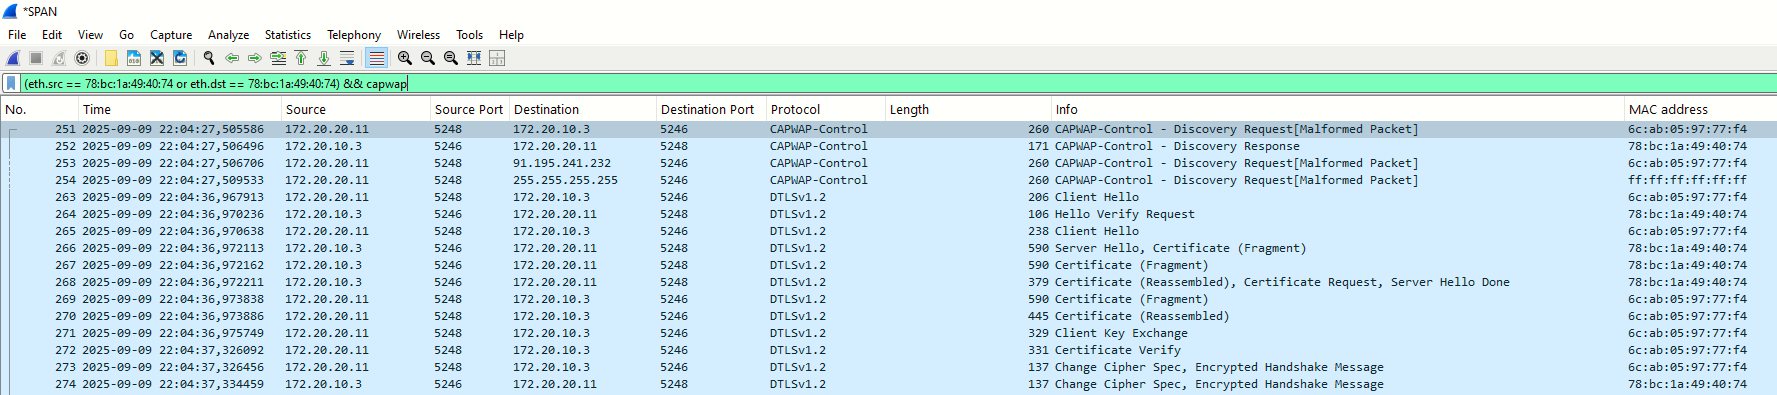Screen dimensions: 1777x395
Task: Go to specified packet icon
Action: click(x=278, y=58)
